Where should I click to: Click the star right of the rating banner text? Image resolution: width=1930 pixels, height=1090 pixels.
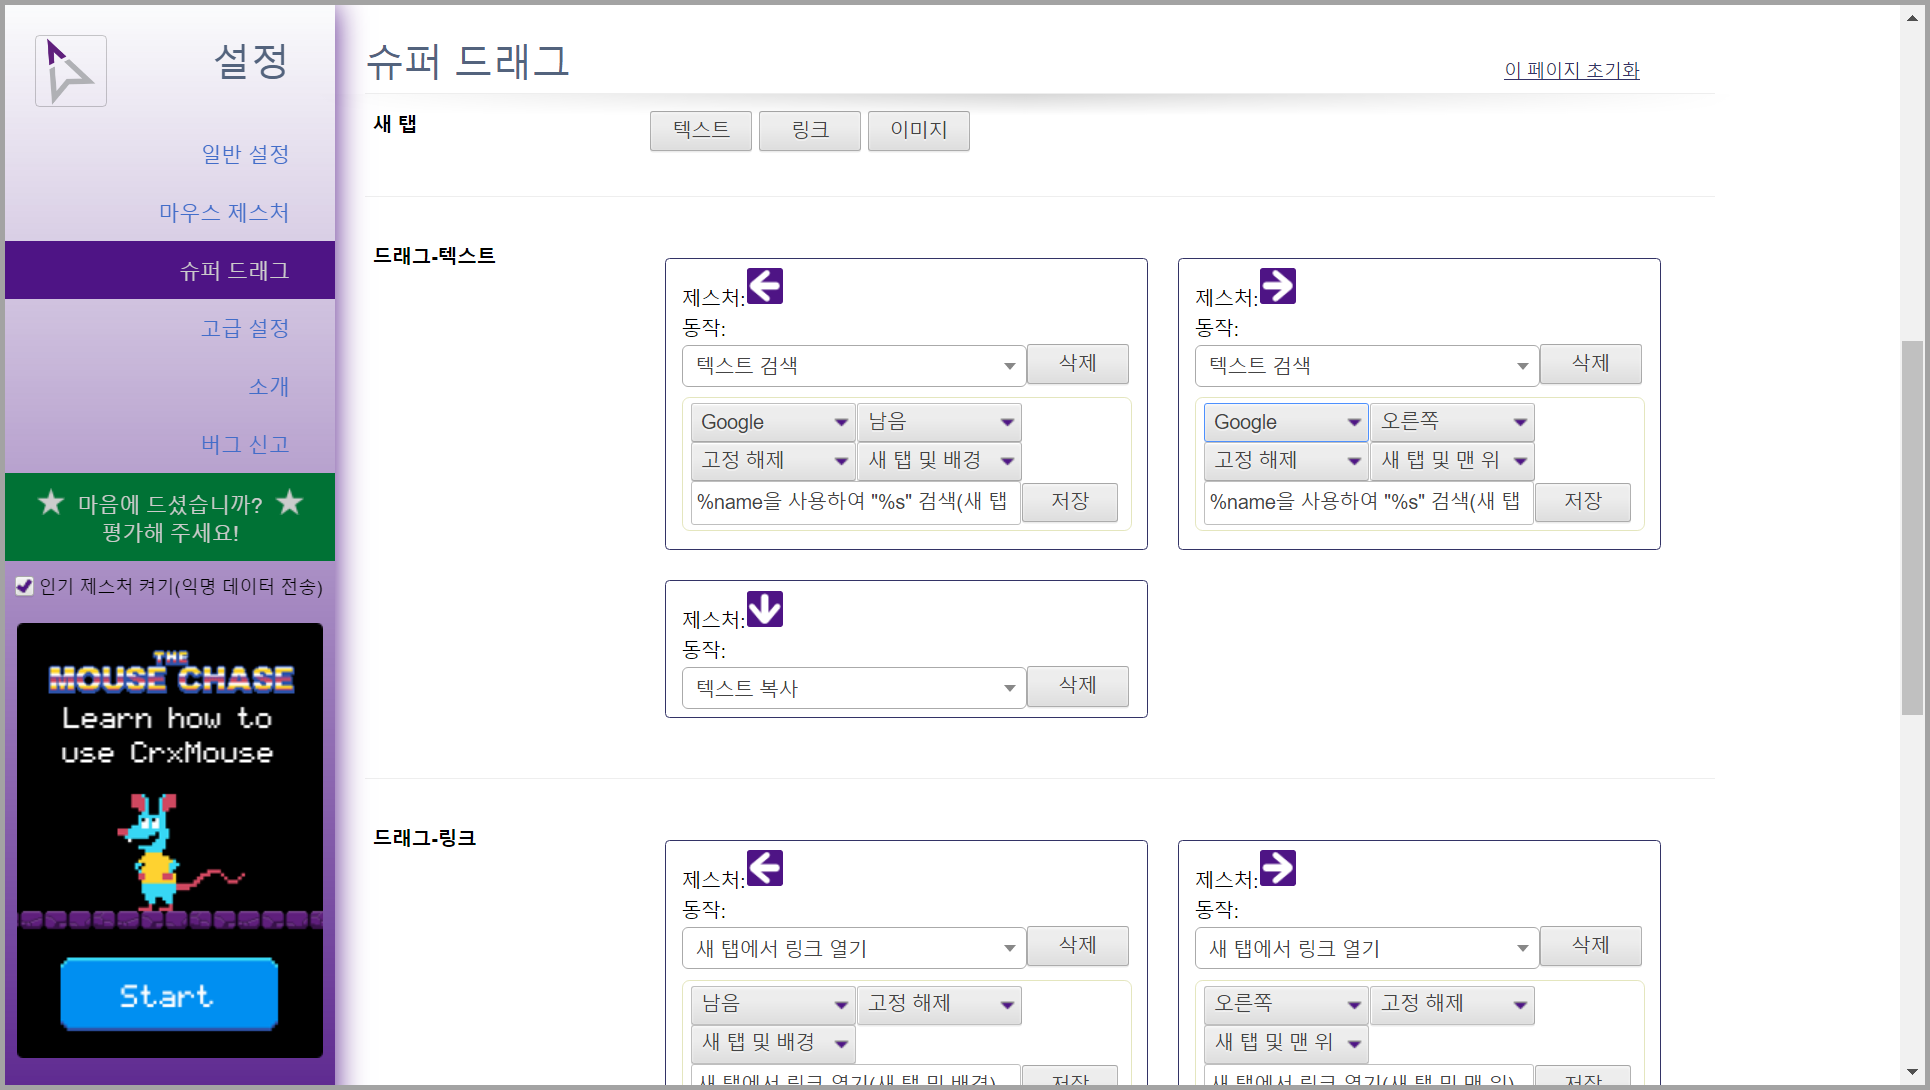point(290,502)
